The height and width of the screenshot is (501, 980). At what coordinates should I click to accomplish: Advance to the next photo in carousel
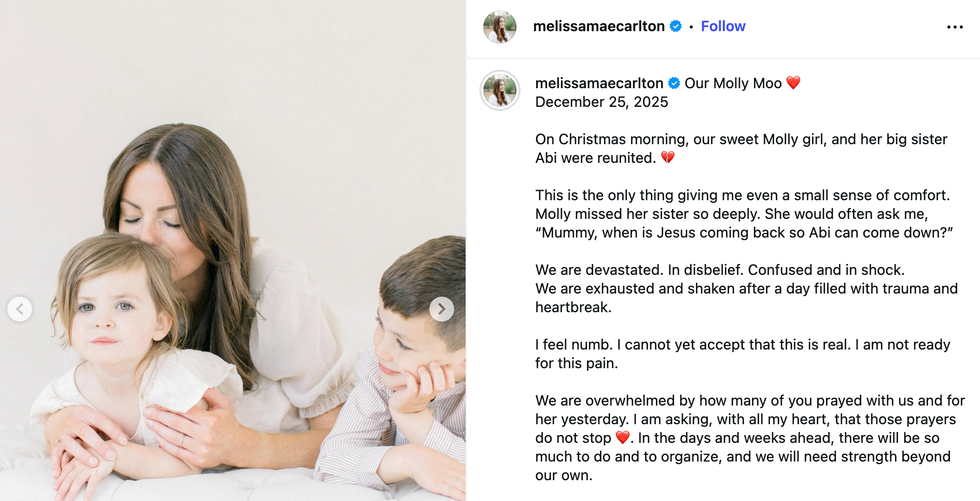tap(442, 309)
